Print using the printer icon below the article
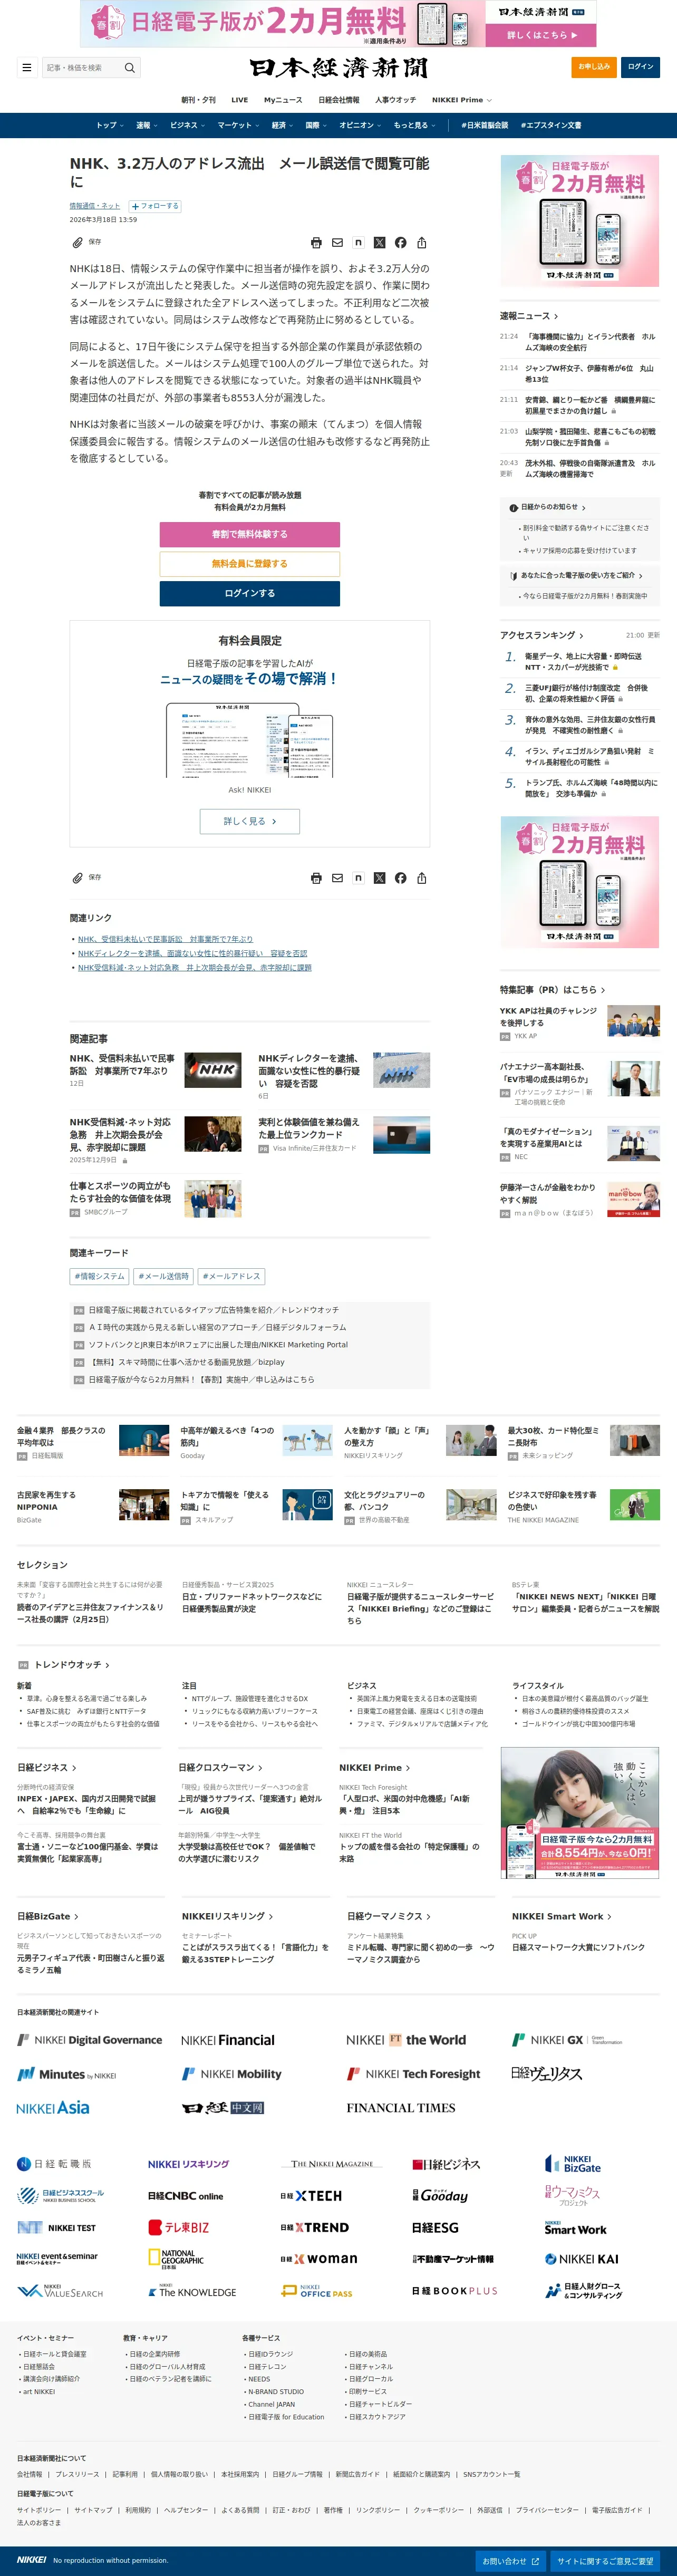The image size is (677, 2576). 316,878
